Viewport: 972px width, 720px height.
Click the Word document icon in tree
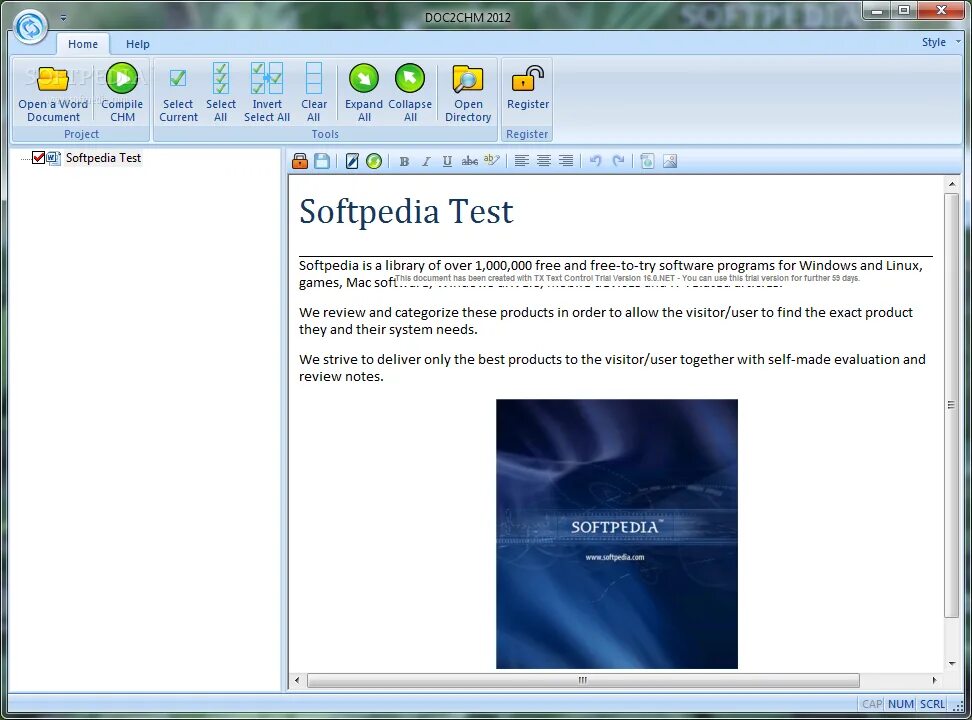pyautogui.click(x=54, y=158)
